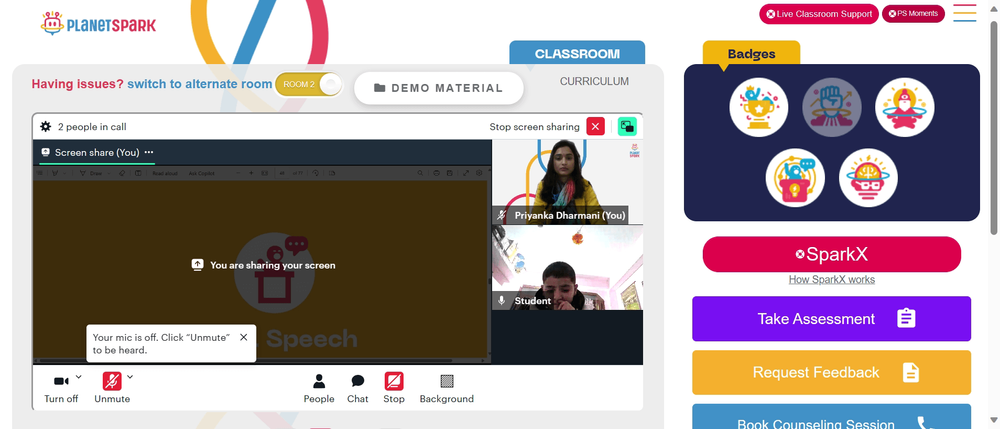Unmute the microphone

(x=112, y=388)
